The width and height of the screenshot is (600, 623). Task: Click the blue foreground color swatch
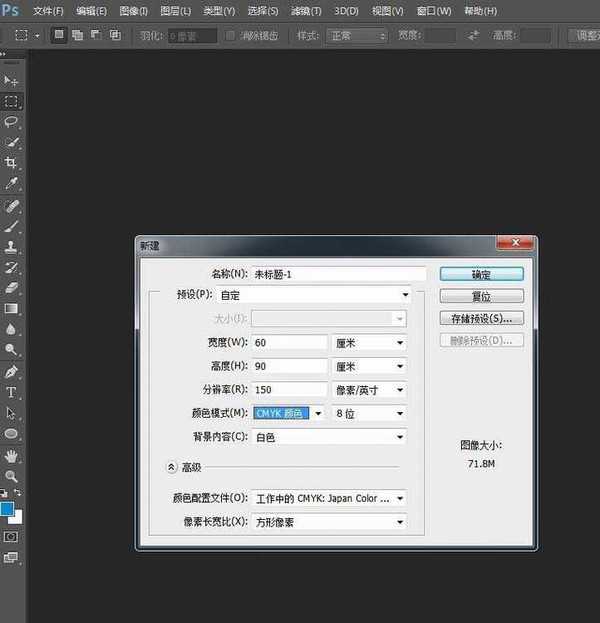[8, 510]
